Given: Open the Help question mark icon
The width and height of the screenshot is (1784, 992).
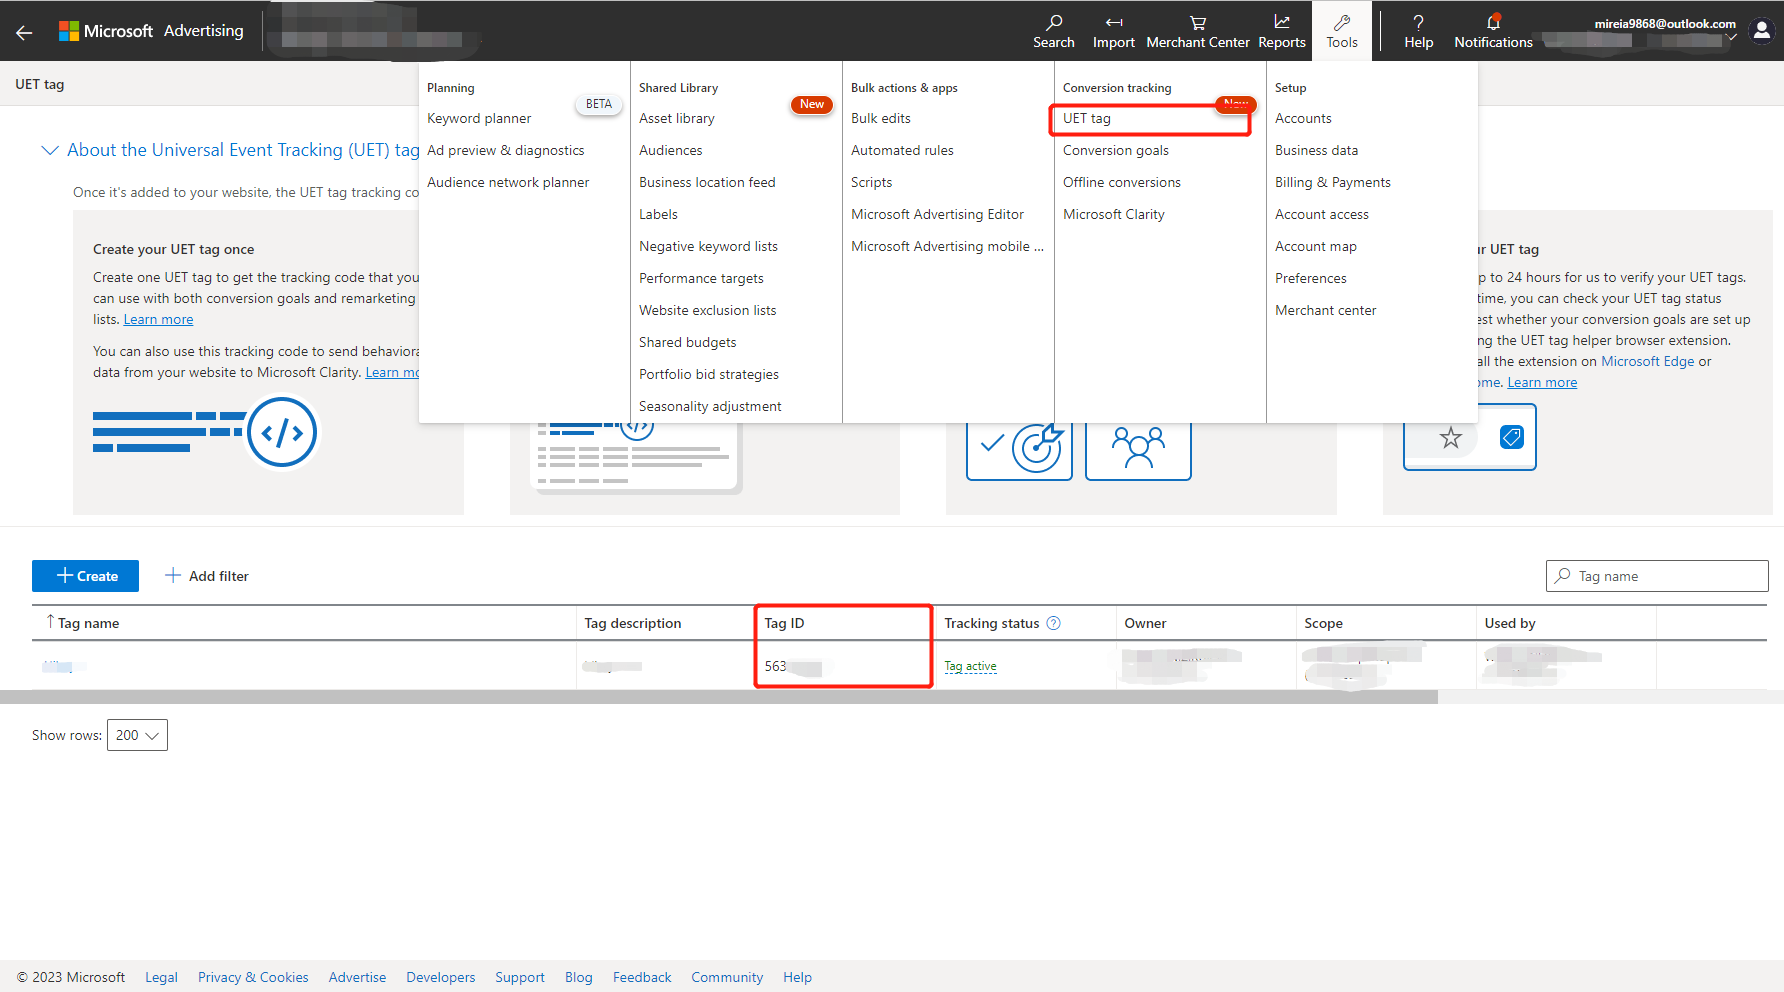Looking at the screenshot, I should (x=1418, y=31).
